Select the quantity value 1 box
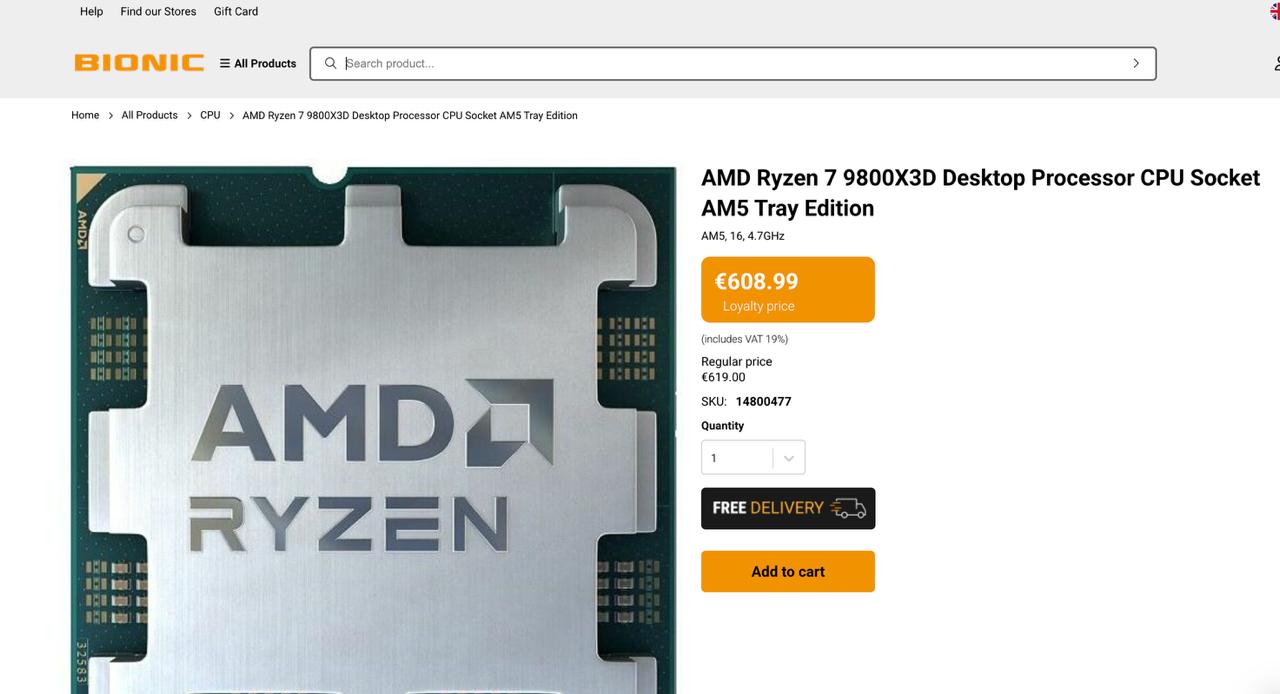The height and width of the screenshot is (694, 1280). tap(753, 458)
